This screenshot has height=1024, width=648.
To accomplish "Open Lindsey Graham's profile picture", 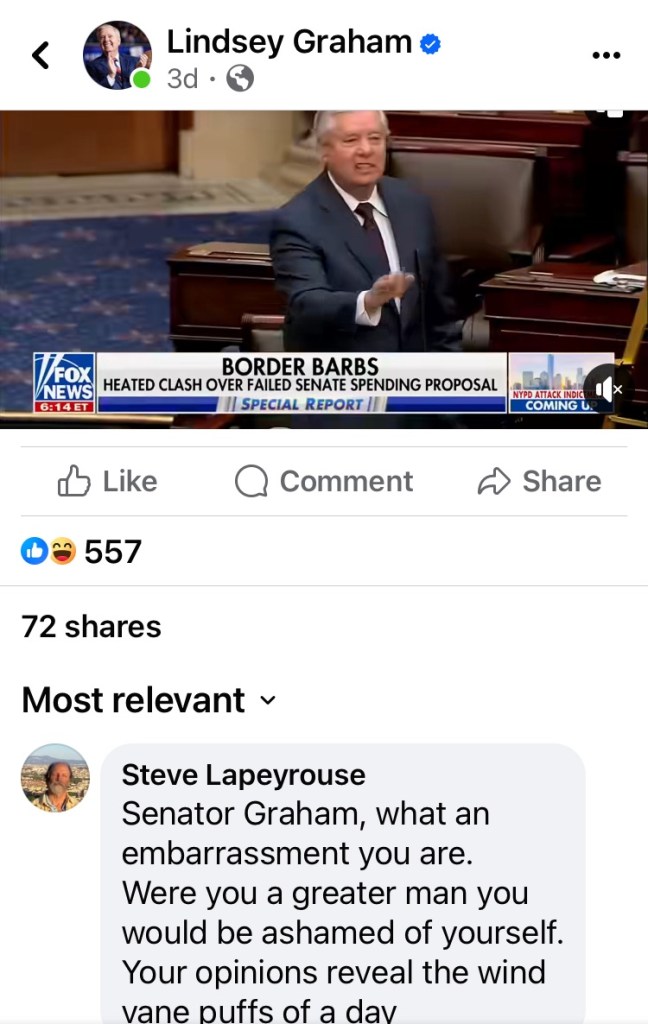I will [117, 55].
